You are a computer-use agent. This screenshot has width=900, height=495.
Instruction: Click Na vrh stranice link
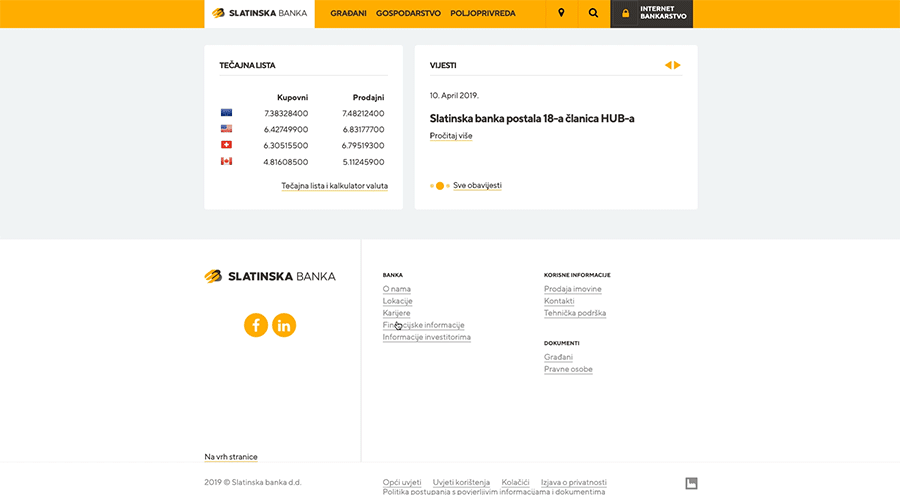coord(231,457)
